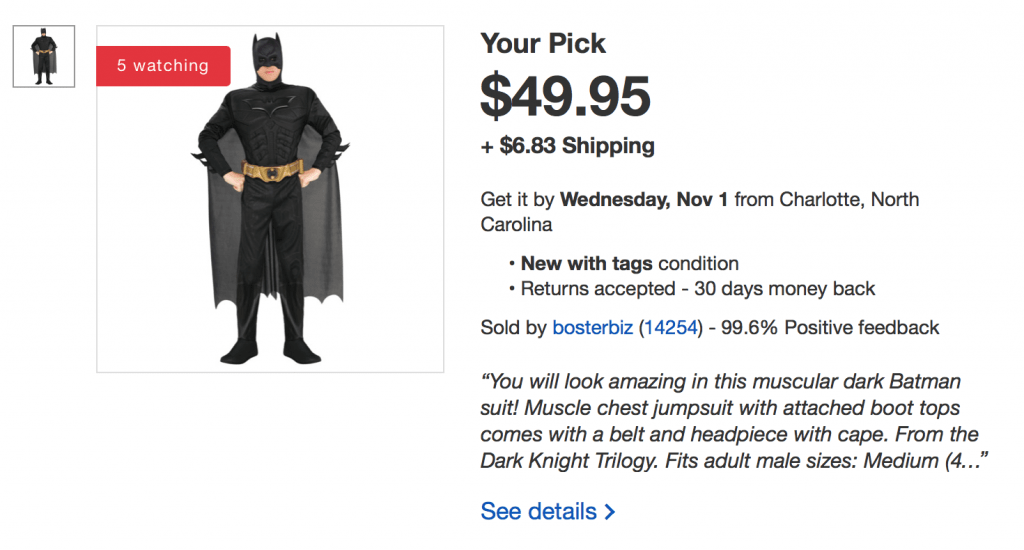Click the "Sold by" label
This screenshot has width=1024, height=550.
click(513, 327)
